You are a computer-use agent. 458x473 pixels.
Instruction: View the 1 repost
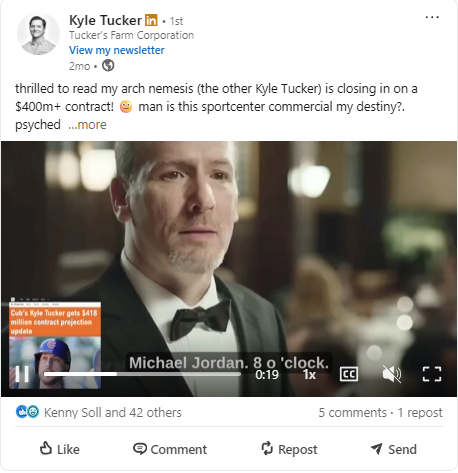(x=420, y=413)
